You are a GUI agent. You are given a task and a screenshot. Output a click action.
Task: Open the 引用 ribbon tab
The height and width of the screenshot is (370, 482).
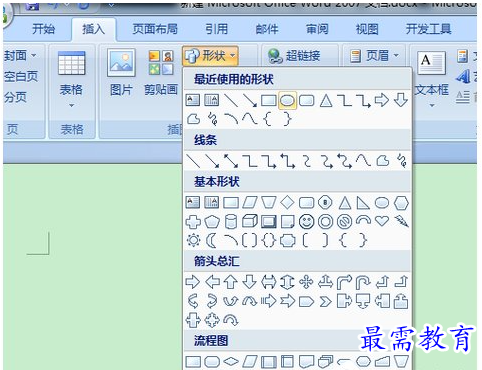(x=216, y=29)
